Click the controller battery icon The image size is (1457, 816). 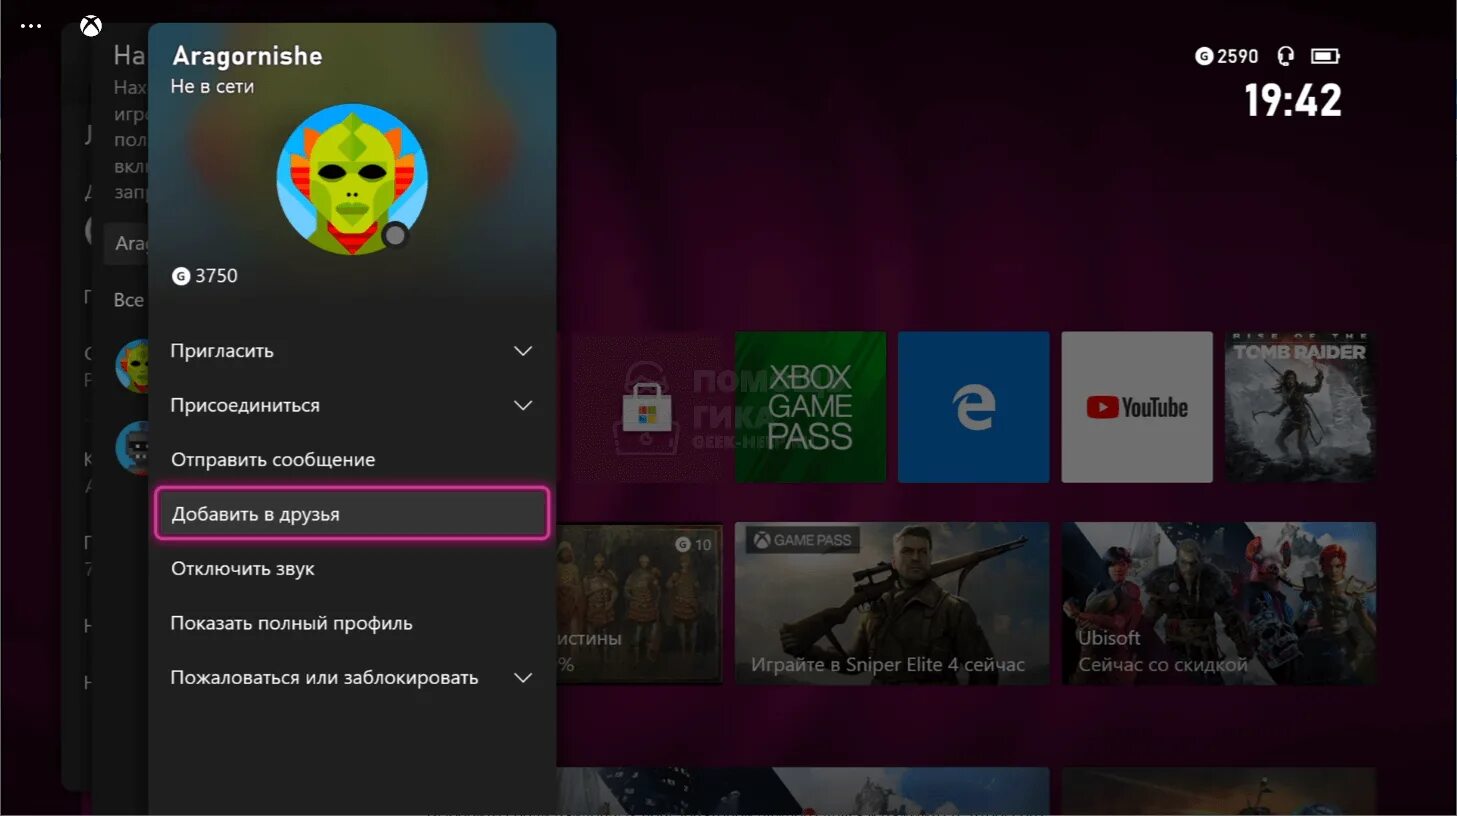pos(1325,56)
